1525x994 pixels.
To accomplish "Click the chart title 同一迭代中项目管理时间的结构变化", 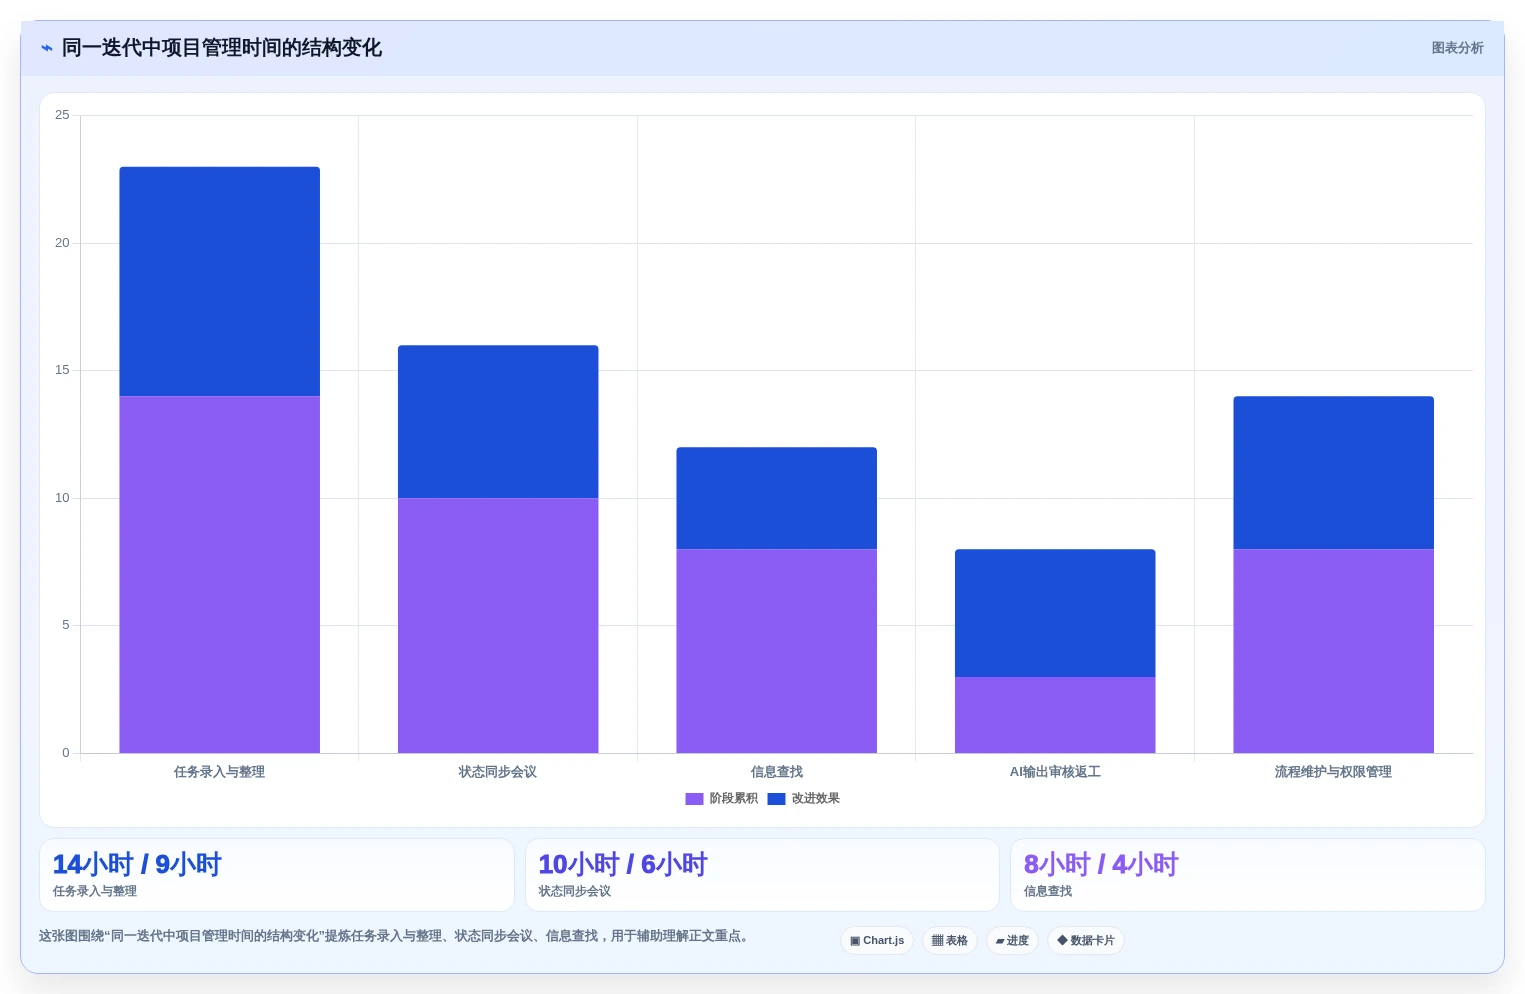I will [222, 48].
